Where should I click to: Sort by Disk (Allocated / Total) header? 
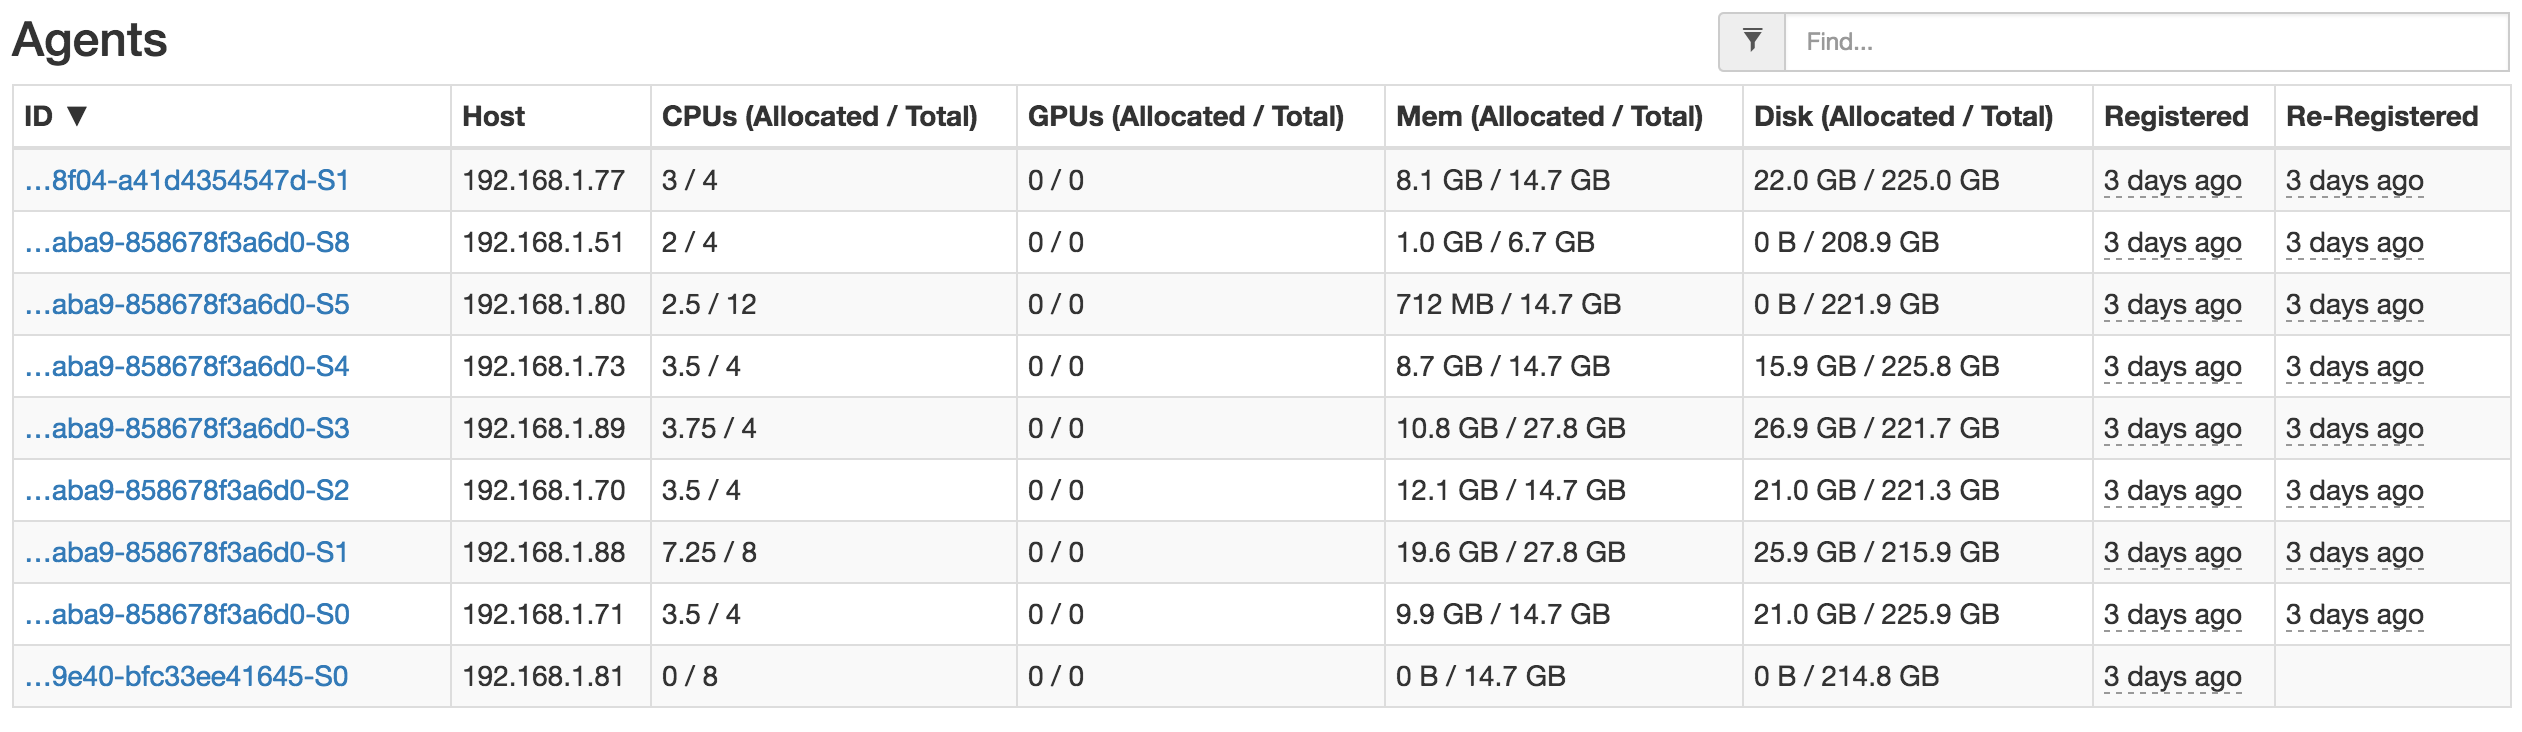click(1903, 116)
